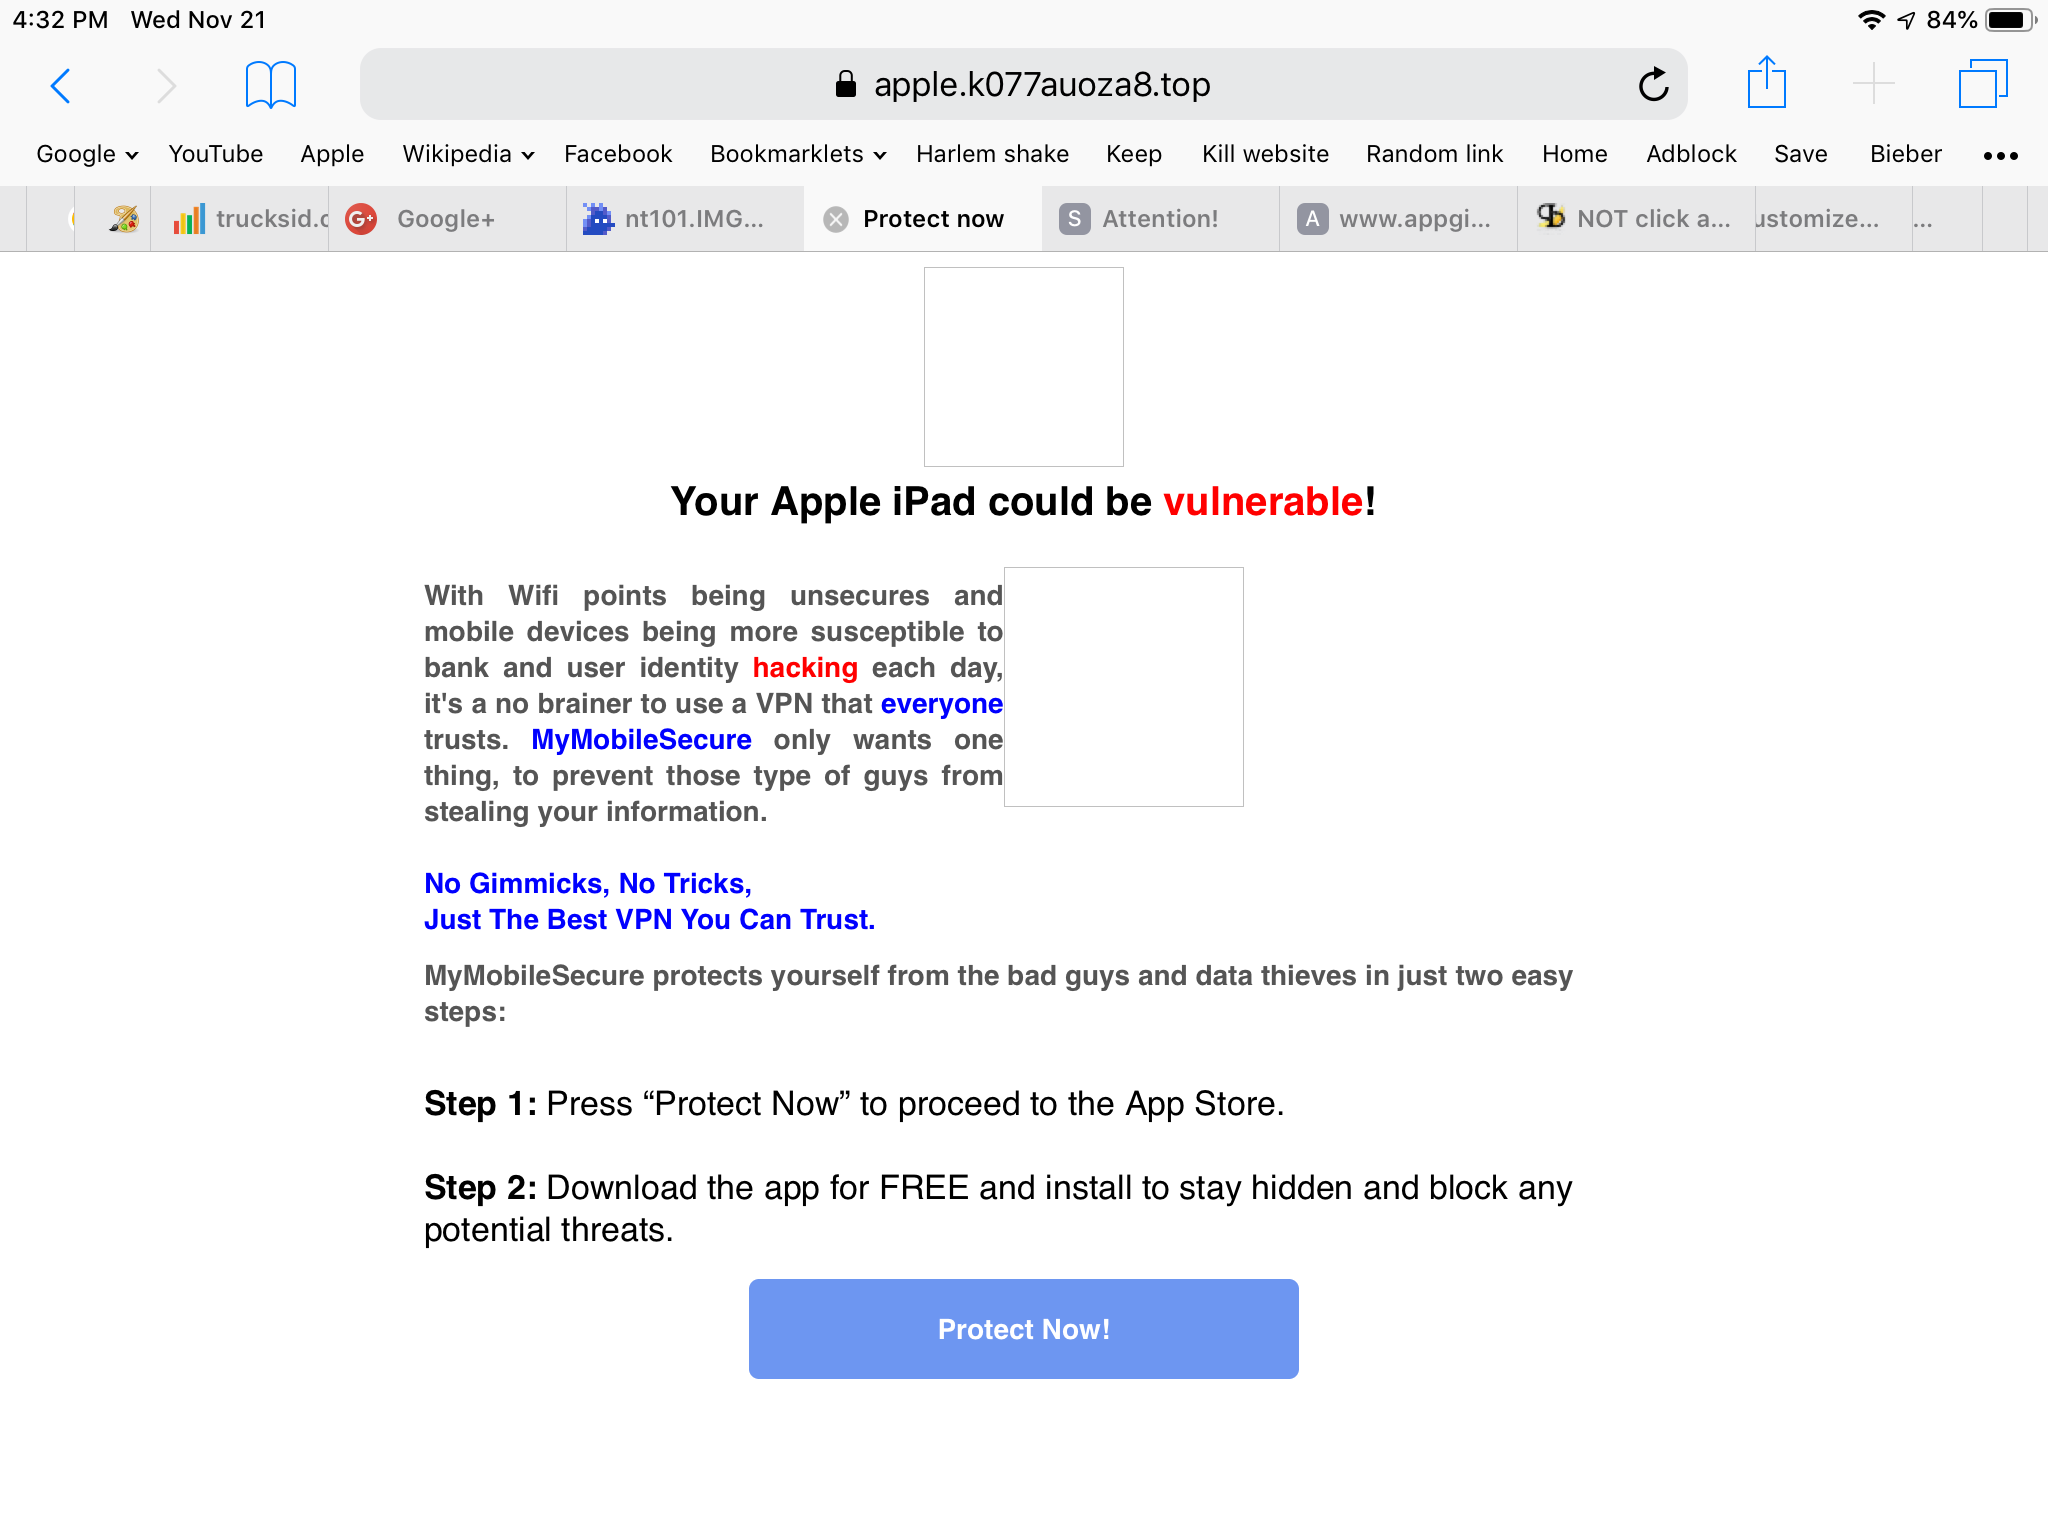The width and height of the screenshot is (2048, 1536).
Task: Open the tab overview icon
Action: point(1982,83)
